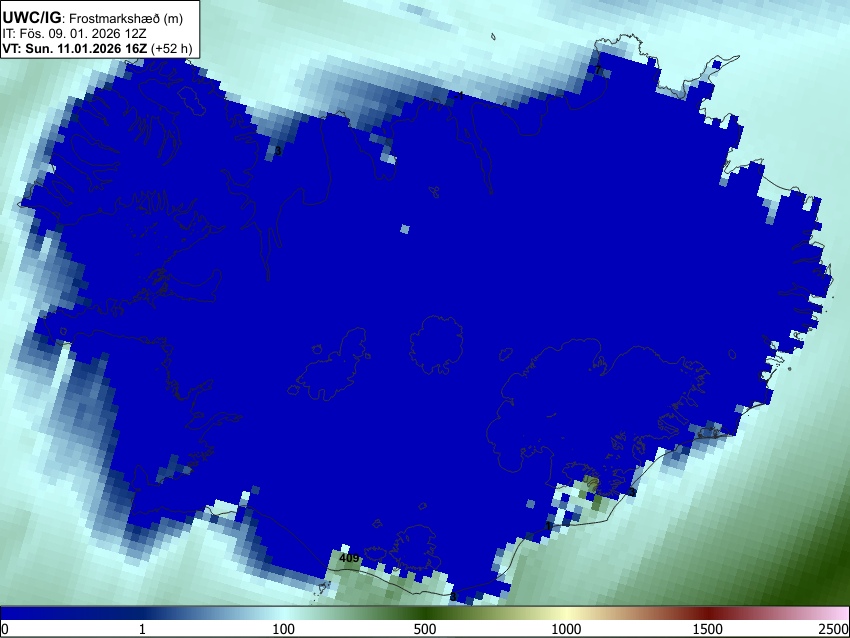Click the 500 tick label on the legend
The image size is (850, 638).
pyautogui.click(x=425, y=629)
